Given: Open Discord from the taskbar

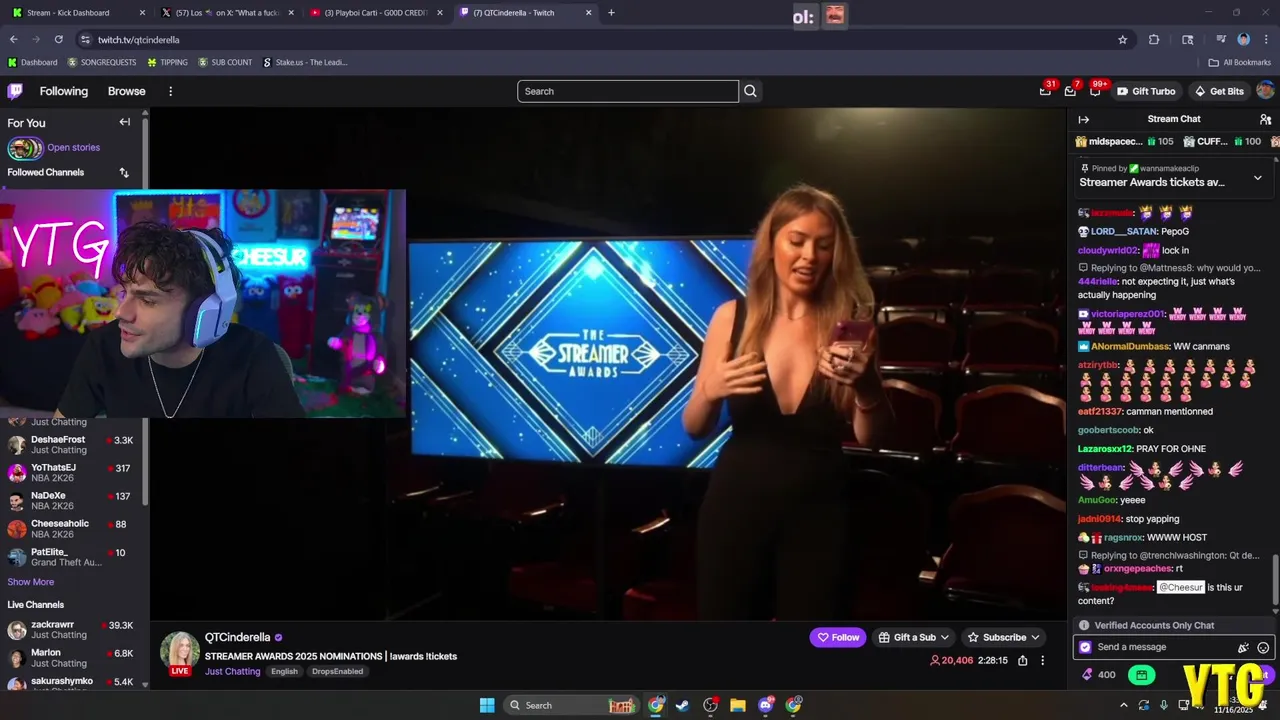Looking at the screenshot, I should 766,705.
